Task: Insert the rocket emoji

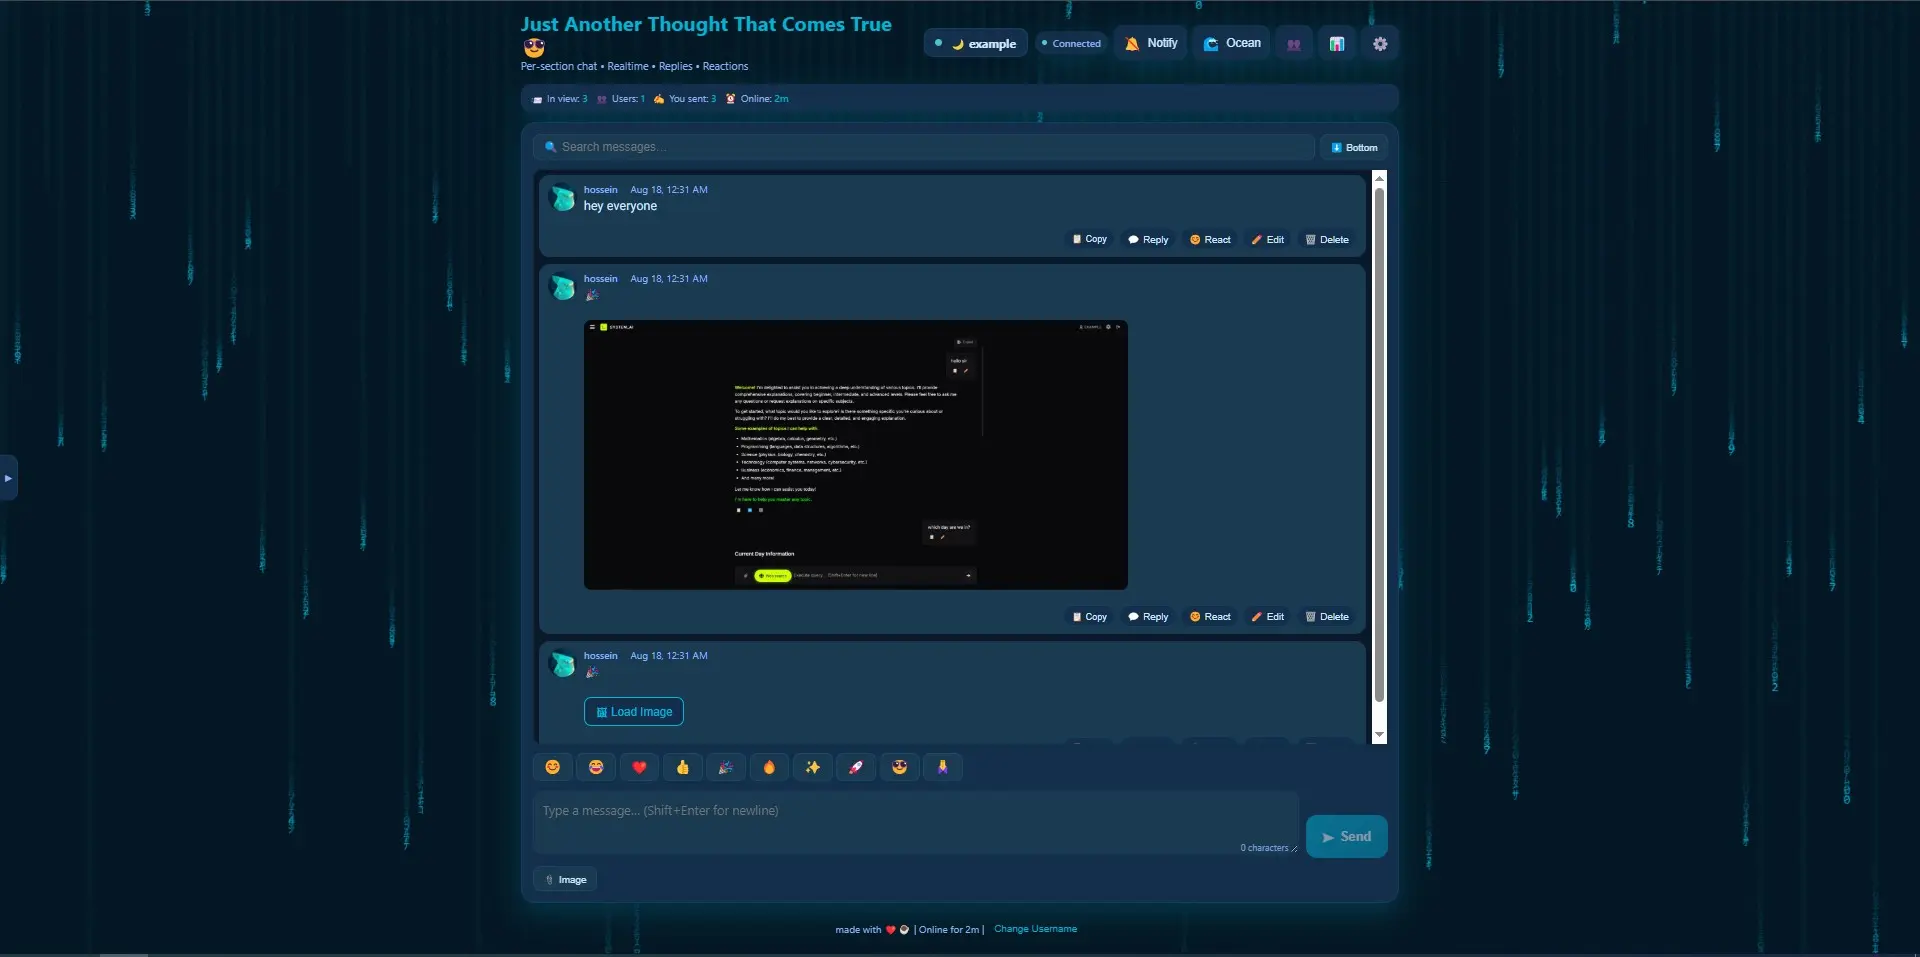Action: click(x=856, y=767)
